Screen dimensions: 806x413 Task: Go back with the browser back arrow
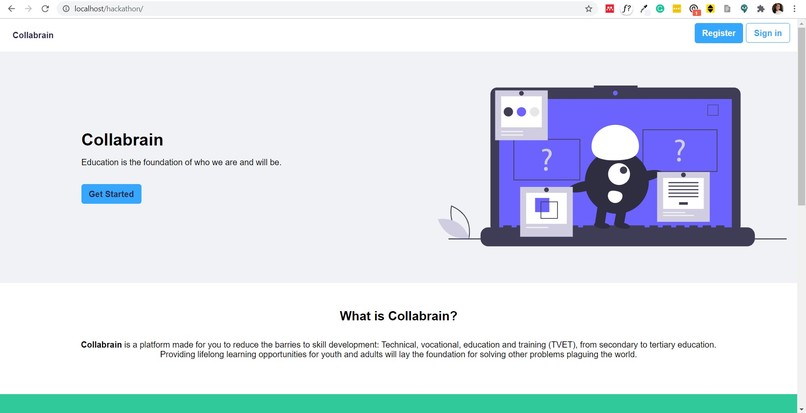point(11,9)
